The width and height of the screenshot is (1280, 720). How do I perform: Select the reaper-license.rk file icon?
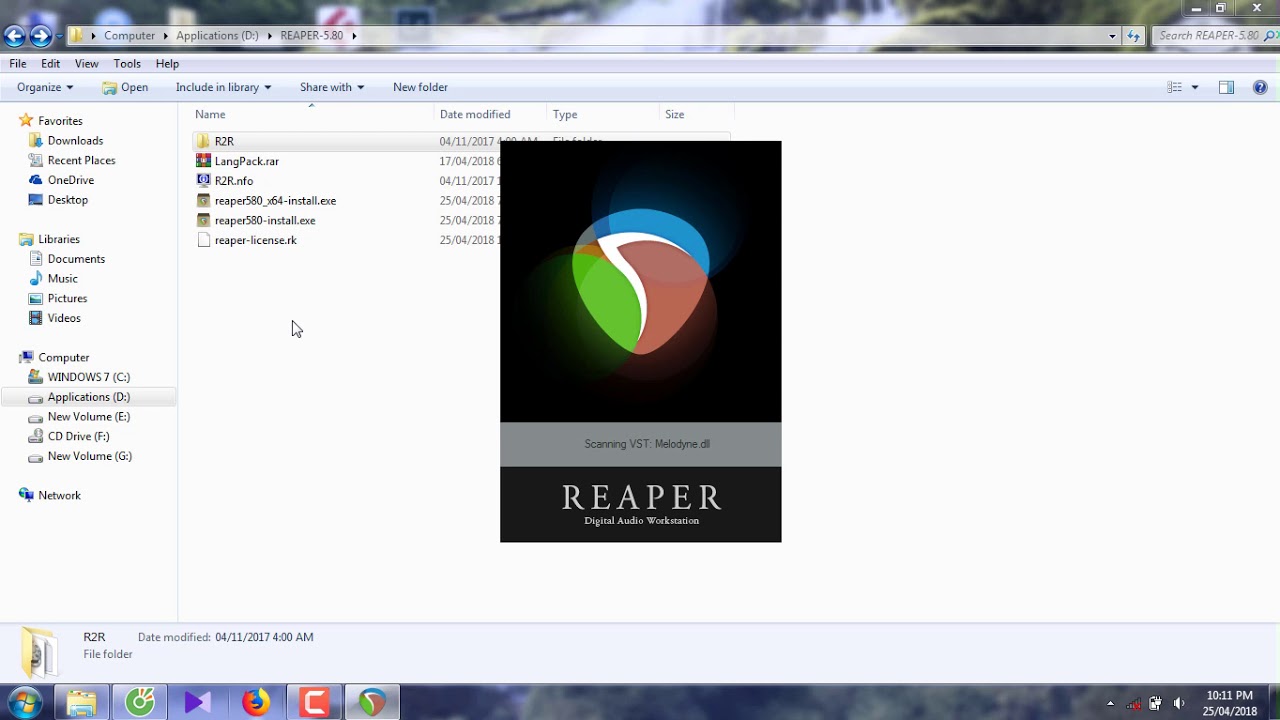(x=203, y=240)
